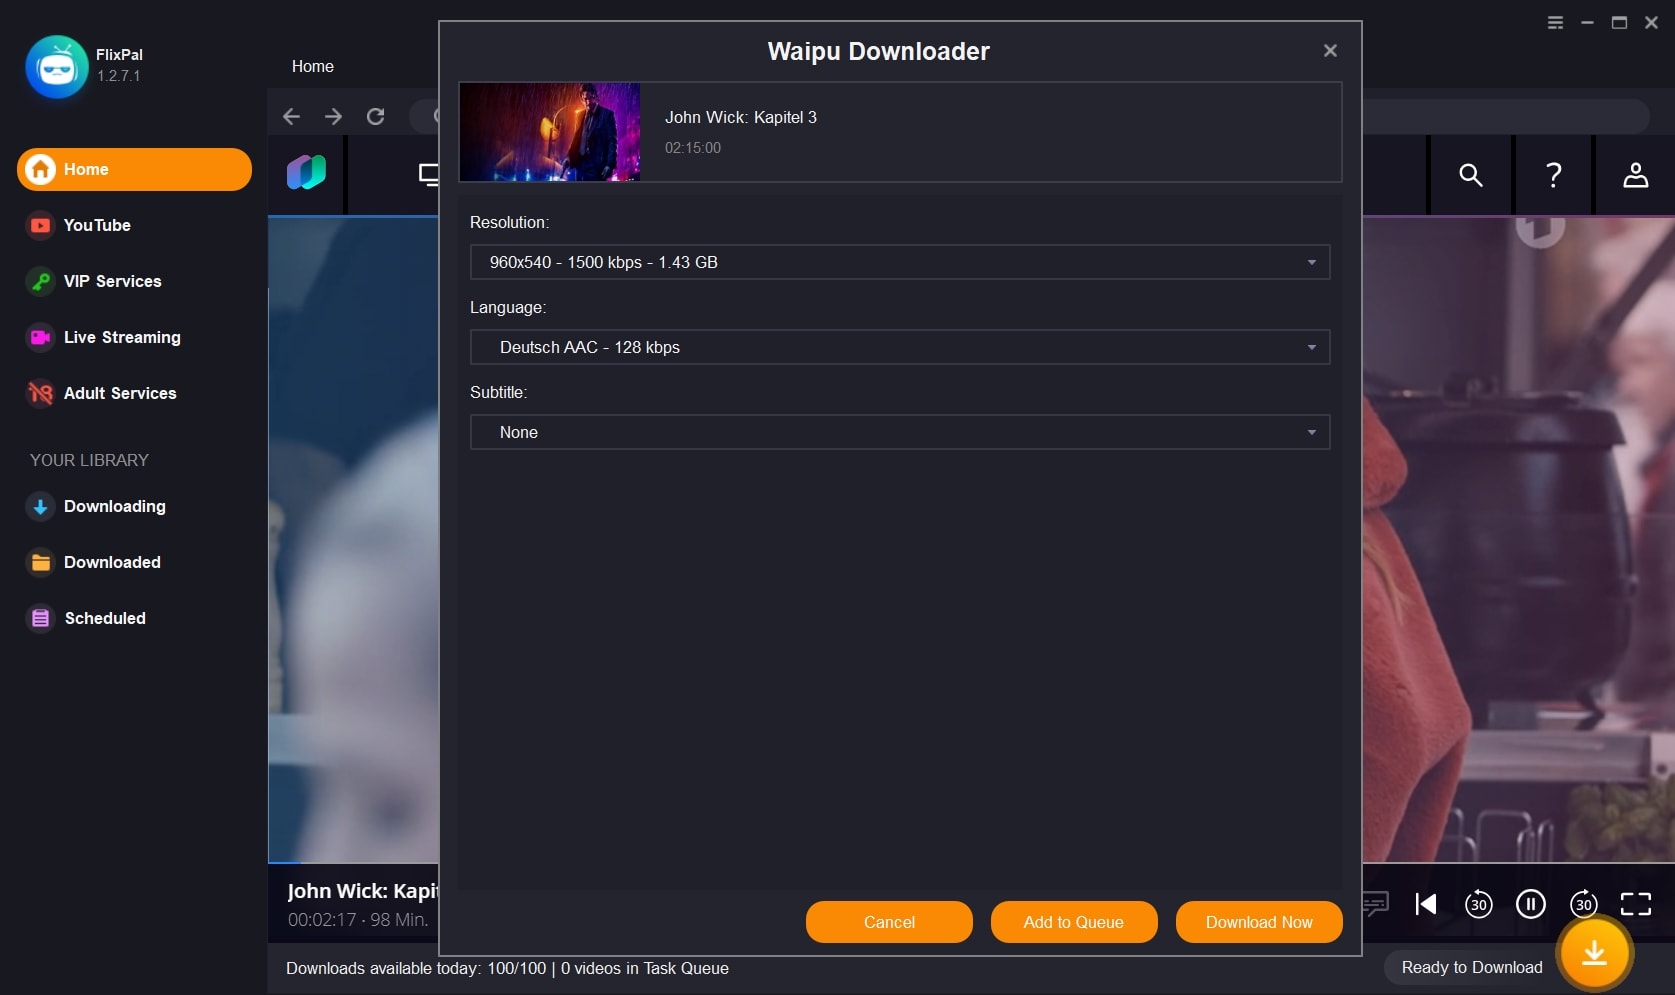Screen dimensions: 1675x995
Task: Click the Ready to Download label
Action: pyautogui.click(x=1471, y=967)
